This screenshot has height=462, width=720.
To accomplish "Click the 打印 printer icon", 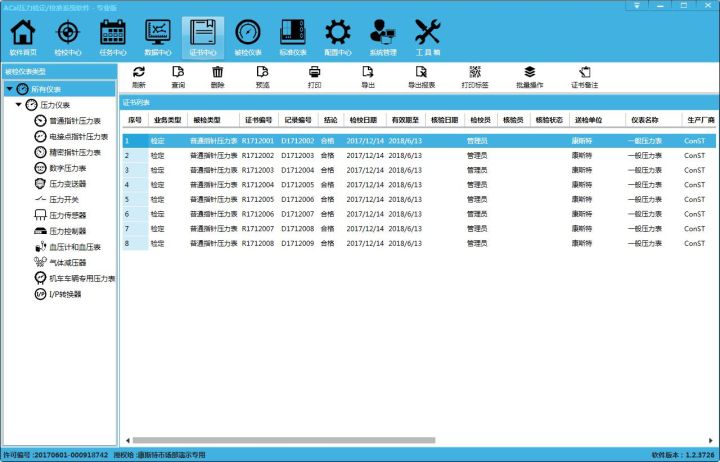I will coord(314,77).
